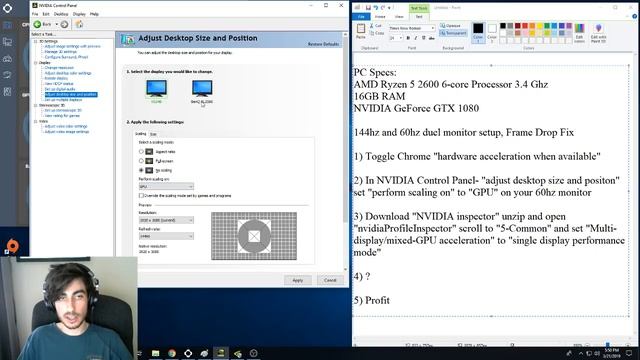Toggle Italic in Paint text tools

click(x=416, y=38)
